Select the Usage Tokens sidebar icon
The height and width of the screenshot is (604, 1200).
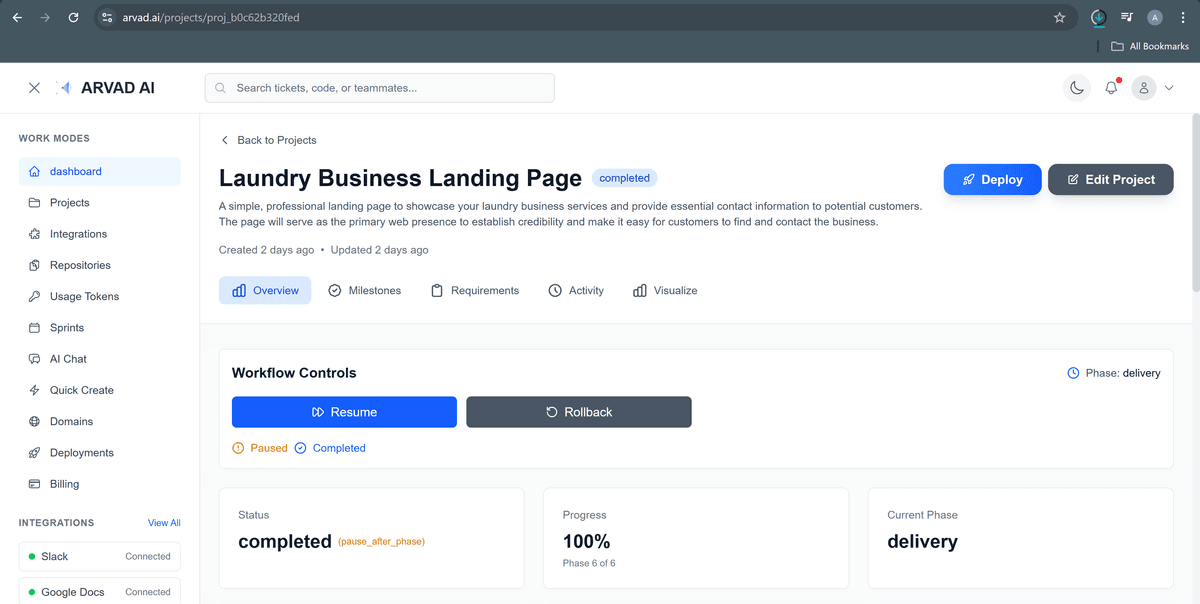33,296
